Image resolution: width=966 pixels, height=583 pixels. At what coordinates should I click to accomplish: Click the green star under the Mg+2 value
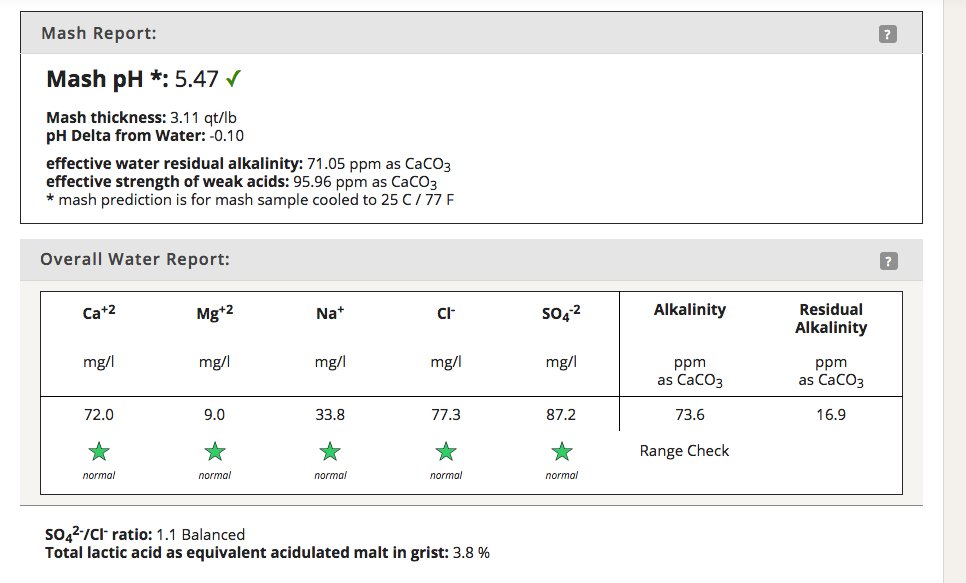[215, 451]
